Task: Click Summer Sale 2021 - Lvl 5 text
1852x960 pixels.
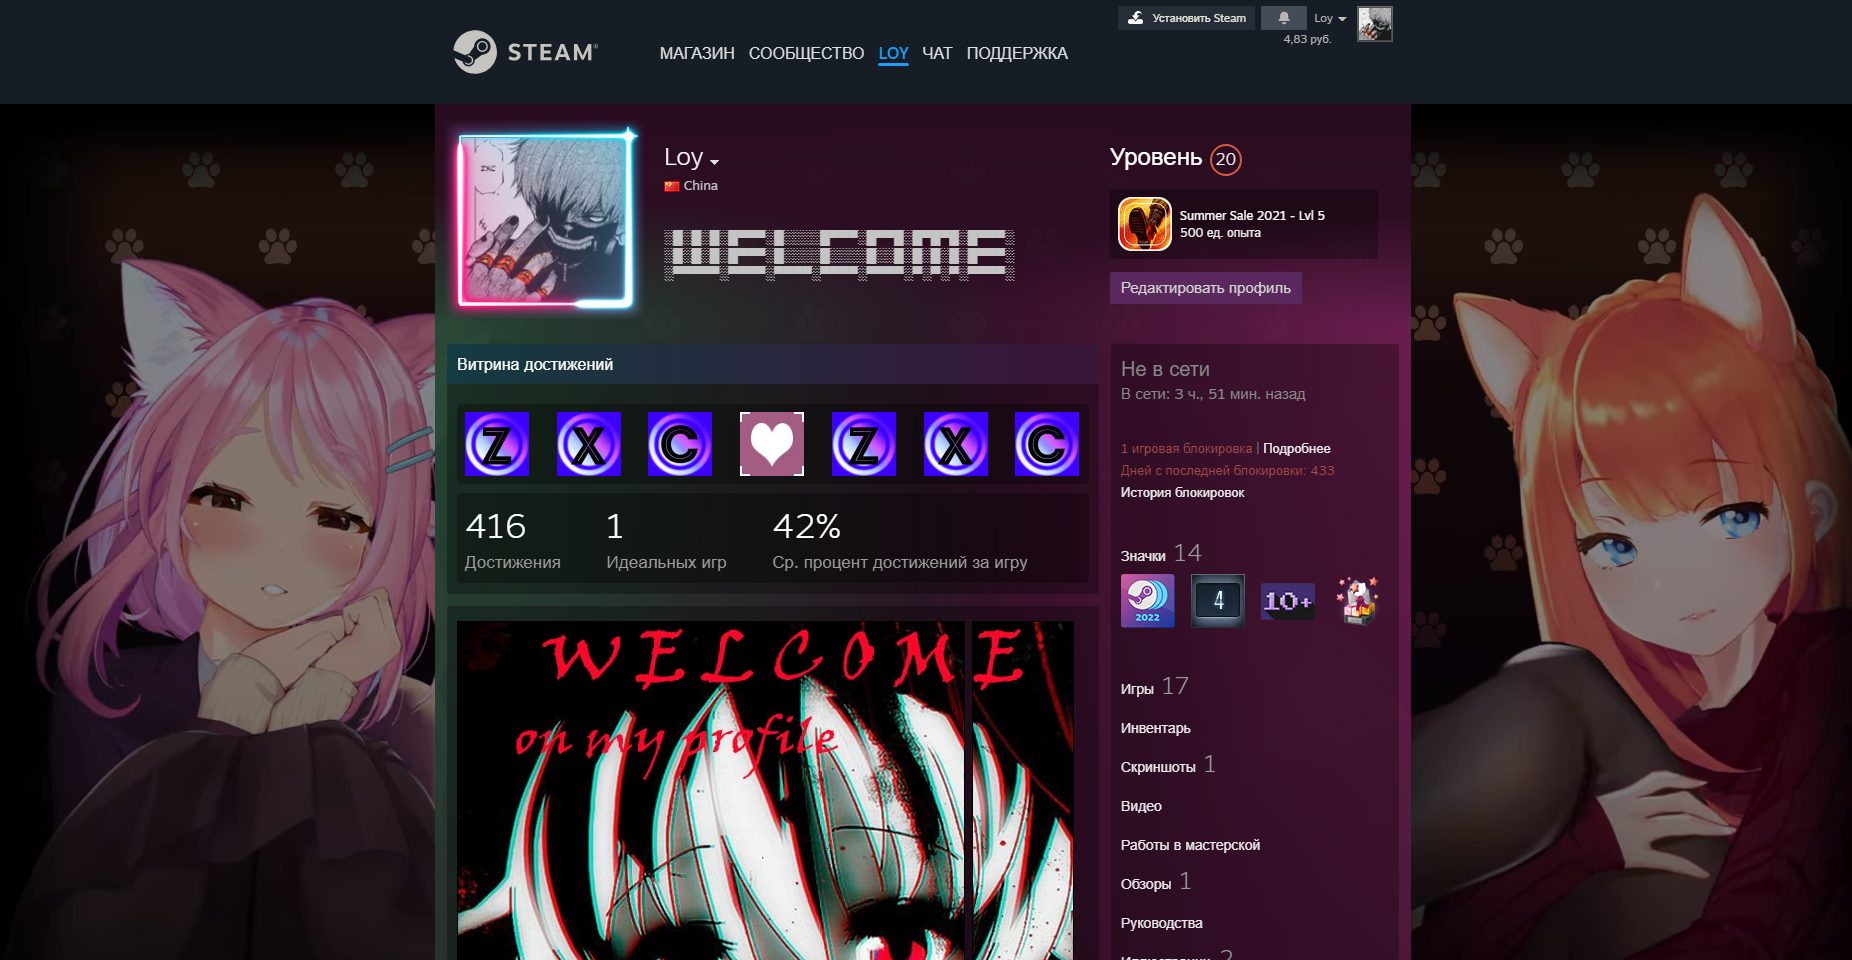Action: click(1252, 215)
